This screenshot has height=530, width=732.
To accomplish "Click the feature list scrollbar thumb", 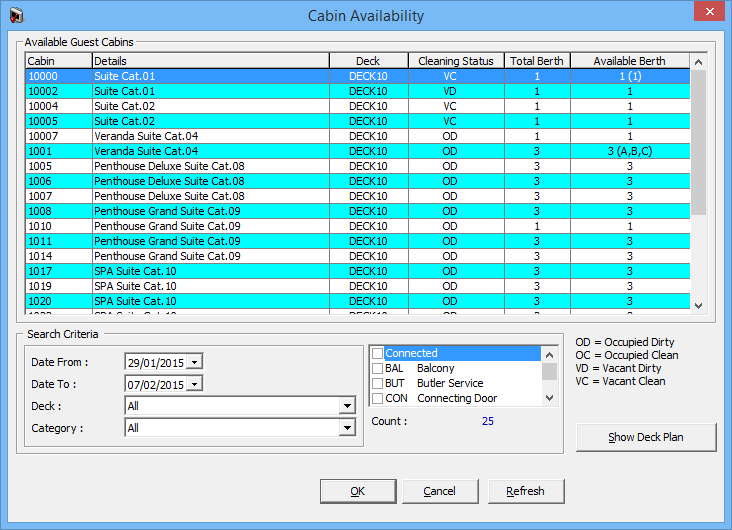I will coord(549,371).
